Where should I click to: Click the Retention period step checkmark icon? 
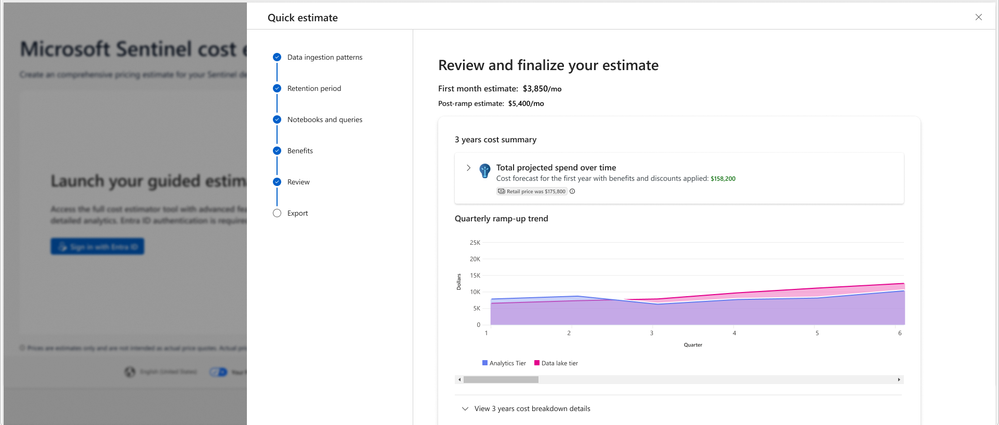(277, 88)
